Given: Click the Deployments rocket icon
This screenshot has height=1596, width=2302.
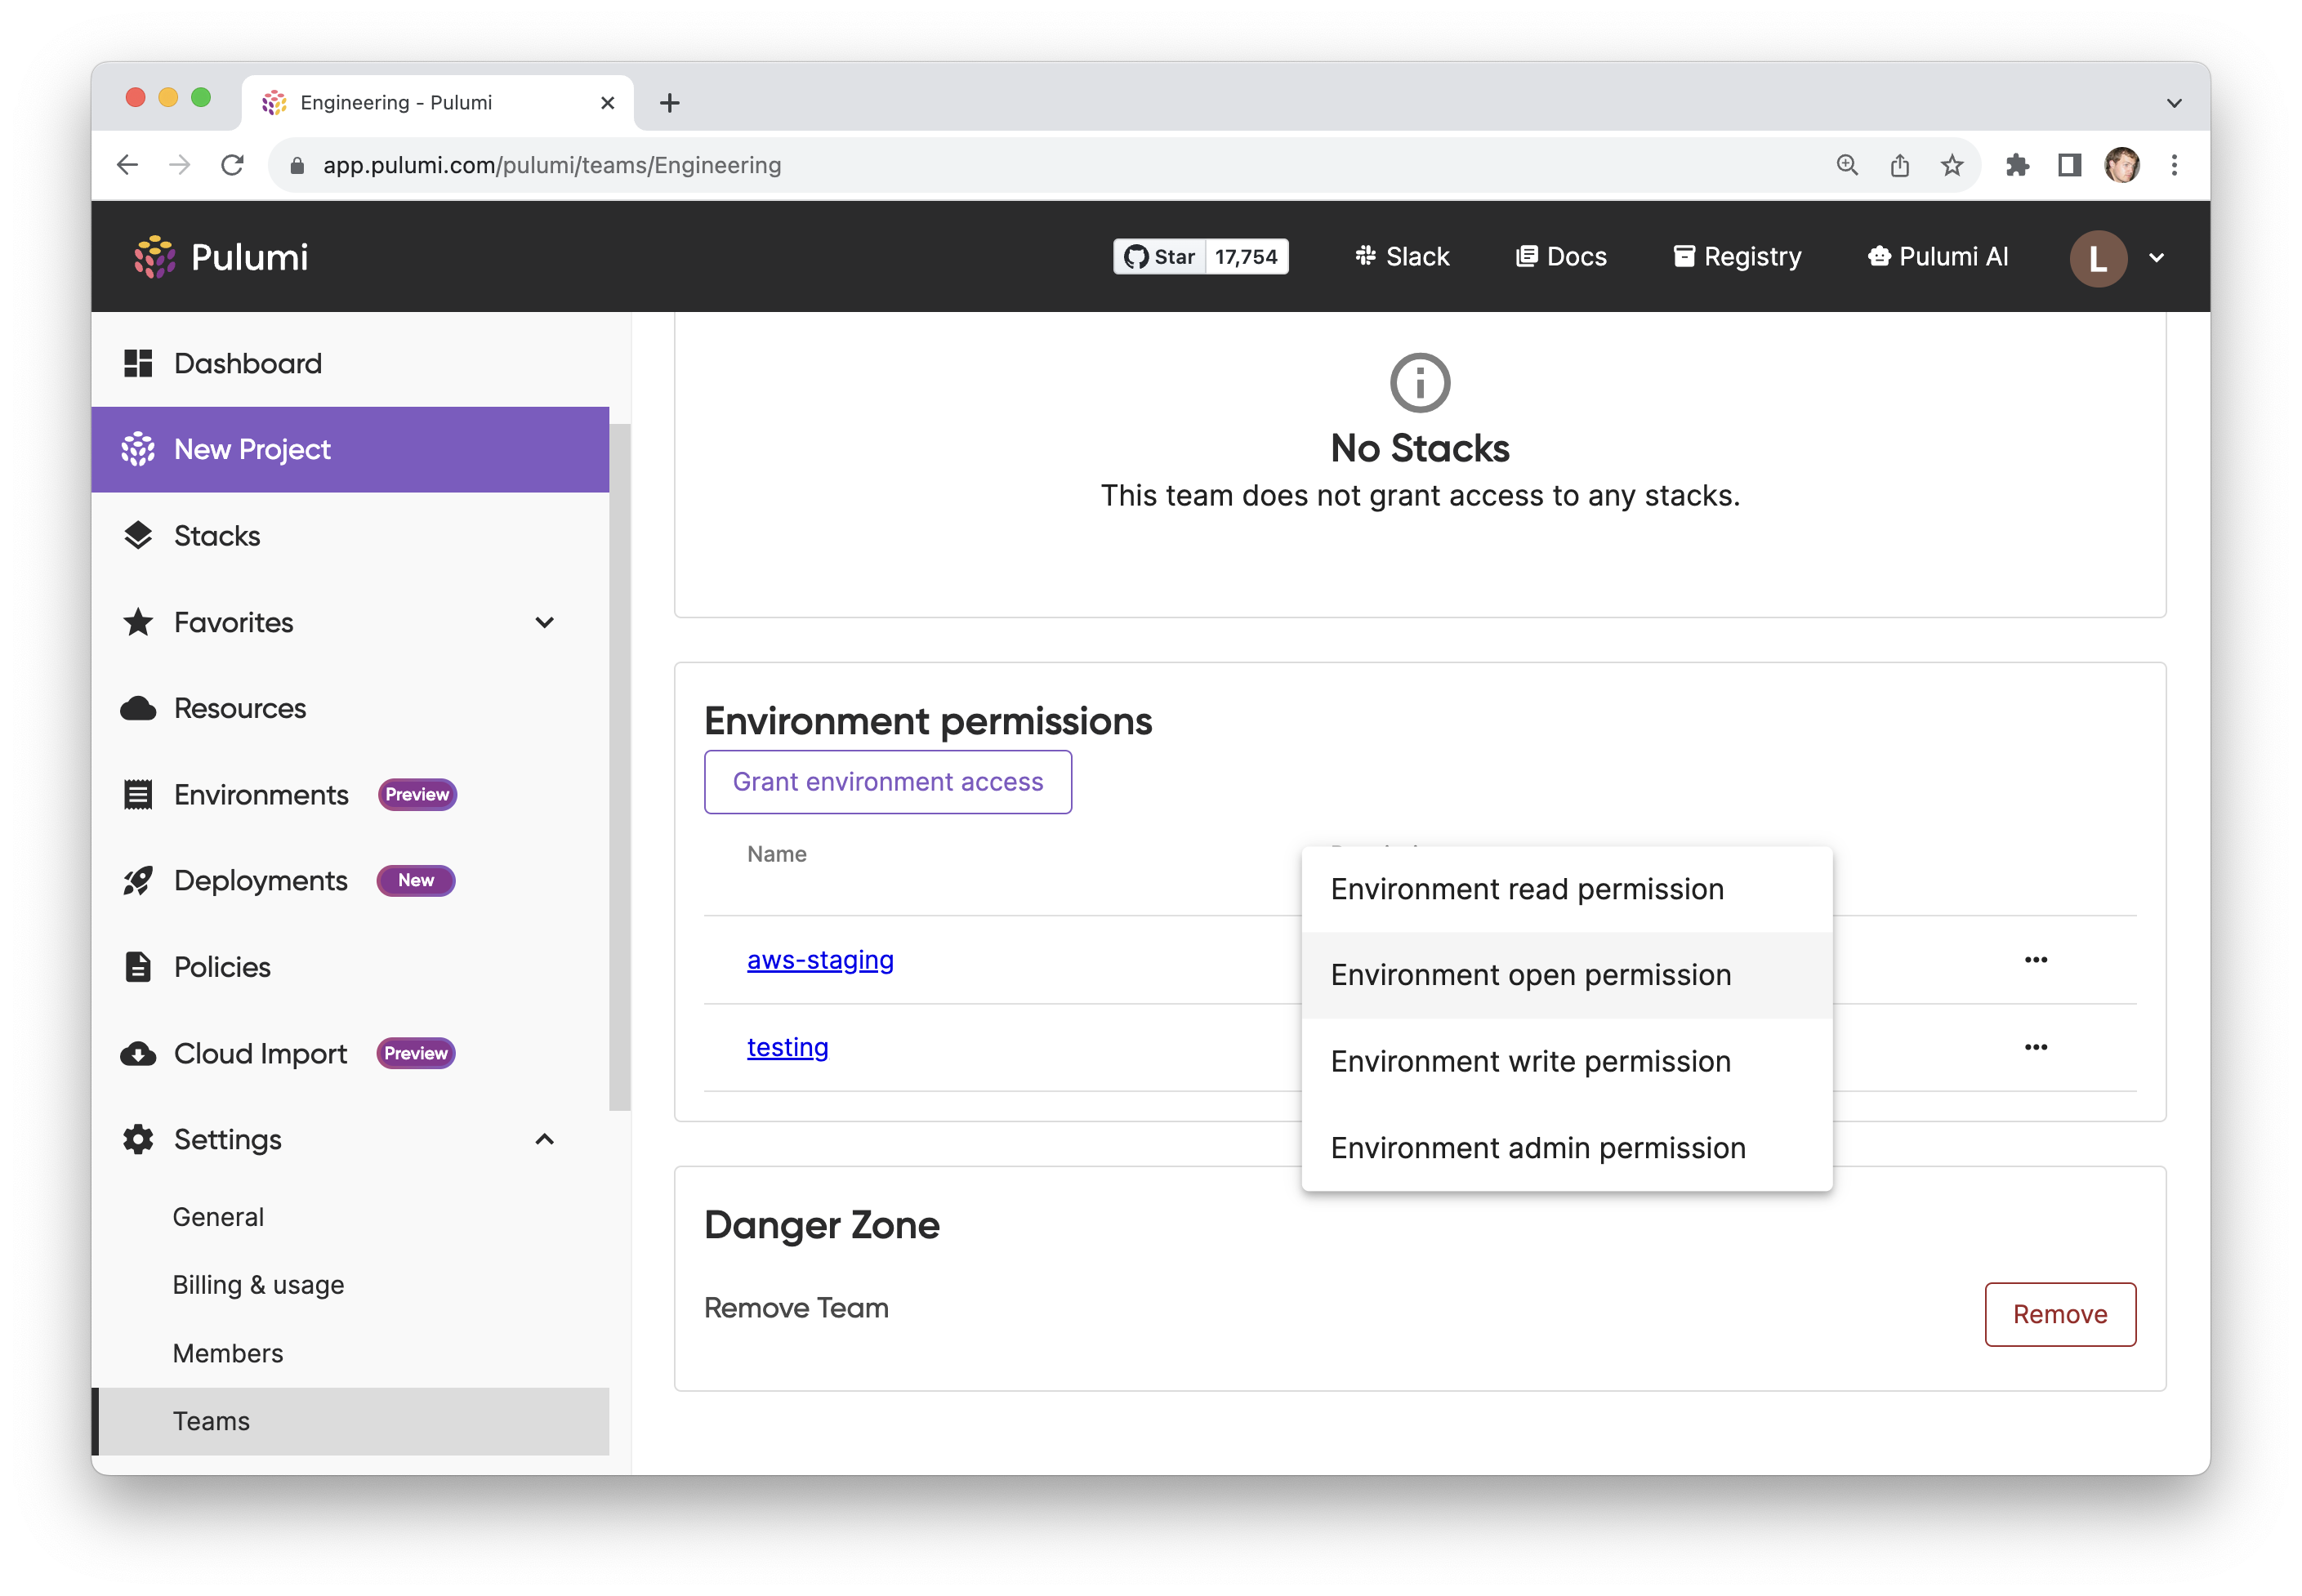Looking at the screenshot, I should 138,880.
